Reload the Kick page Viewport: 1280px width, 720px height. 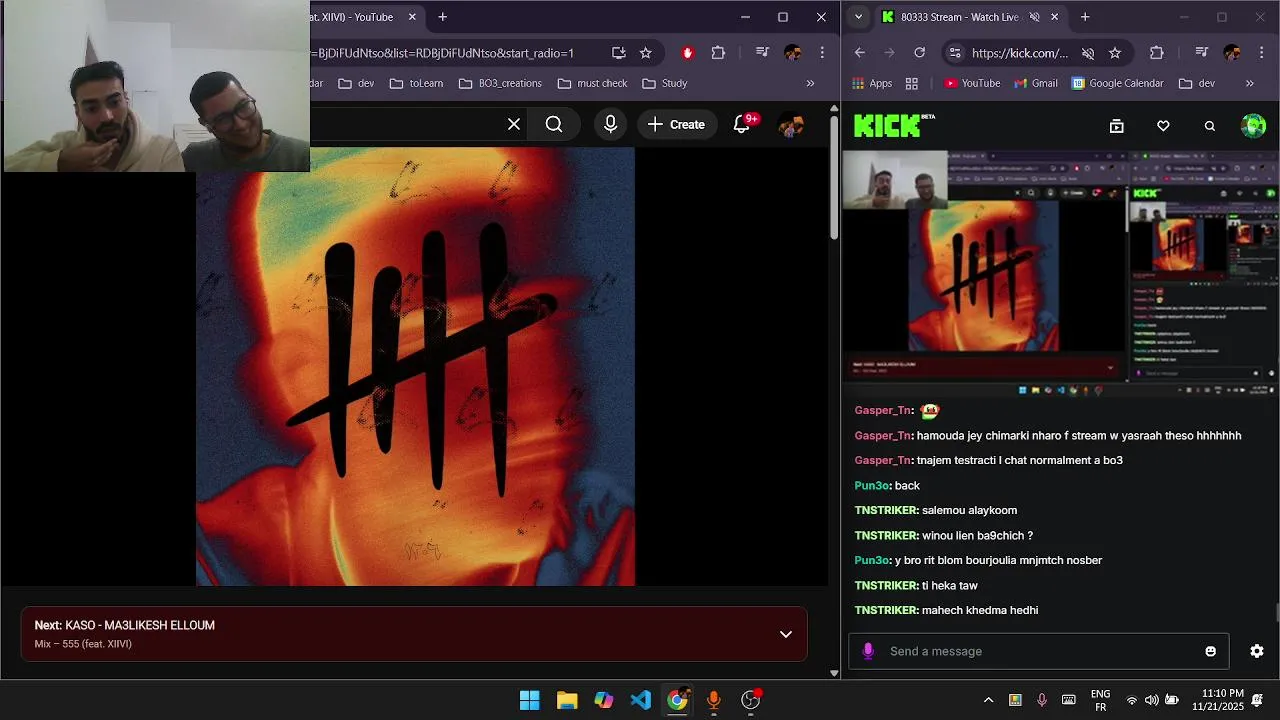click(x=920, y=53)
